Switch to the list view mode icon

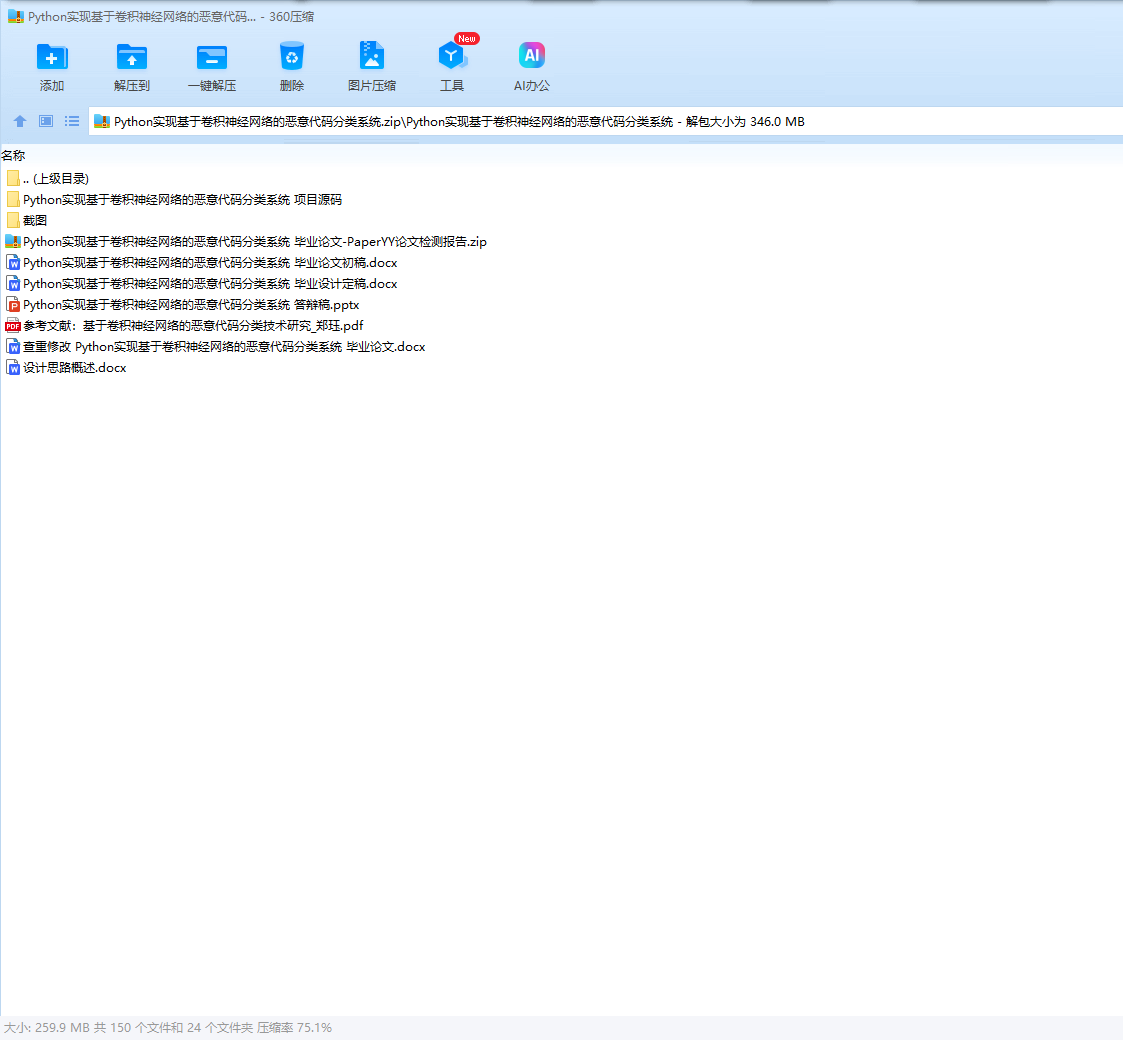point(72,121)
